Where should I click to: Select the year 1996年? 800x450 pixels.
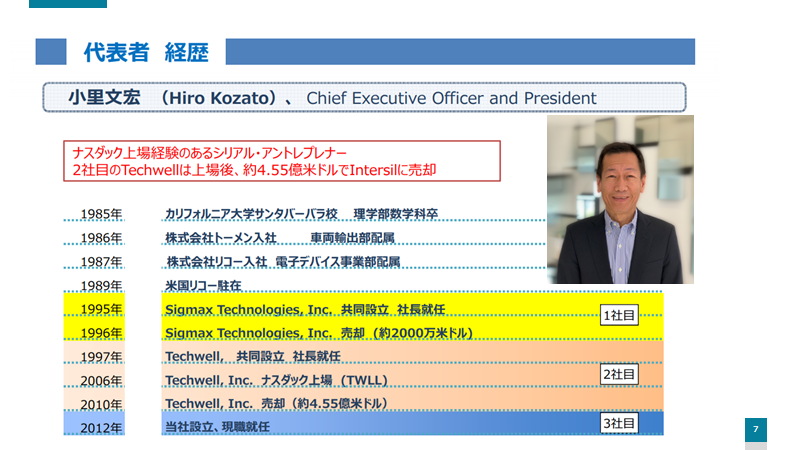click(x=101, y=333)
